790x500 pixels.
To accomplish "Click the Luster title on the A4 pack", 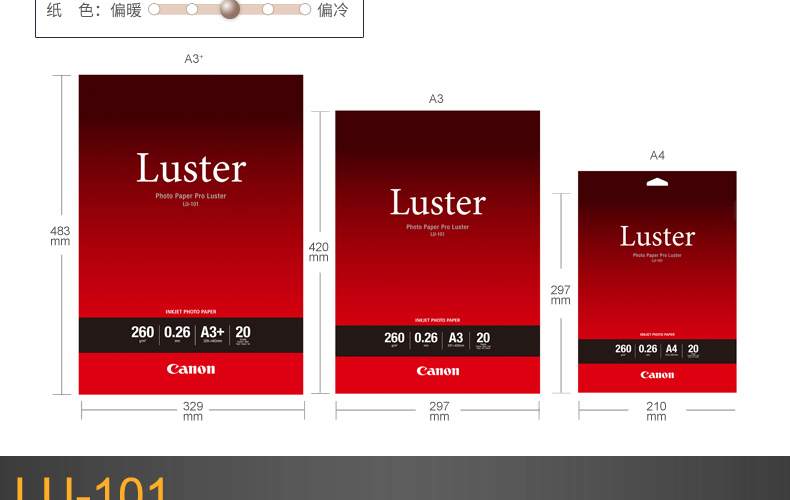I will click(657, 236).
